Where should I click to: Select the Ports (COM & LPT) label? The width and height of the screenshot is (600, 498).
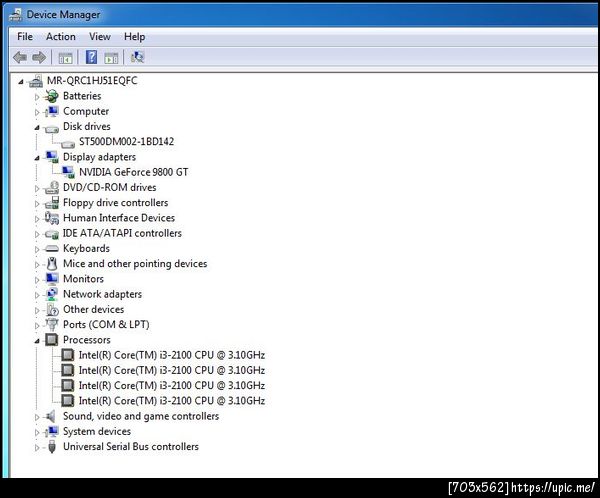pyautogui.click(x=106, y=325)
